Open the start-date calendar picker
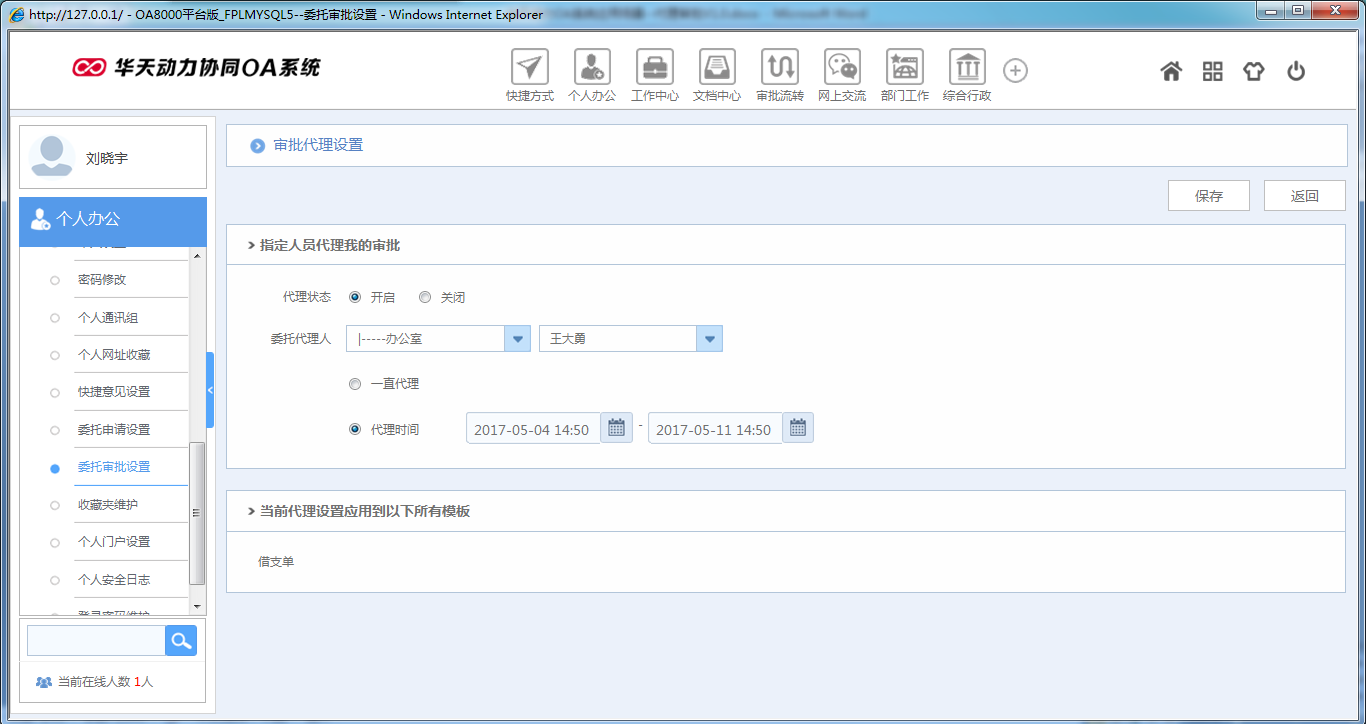This screenshot has width=1366, height=724. pos(617,427)
